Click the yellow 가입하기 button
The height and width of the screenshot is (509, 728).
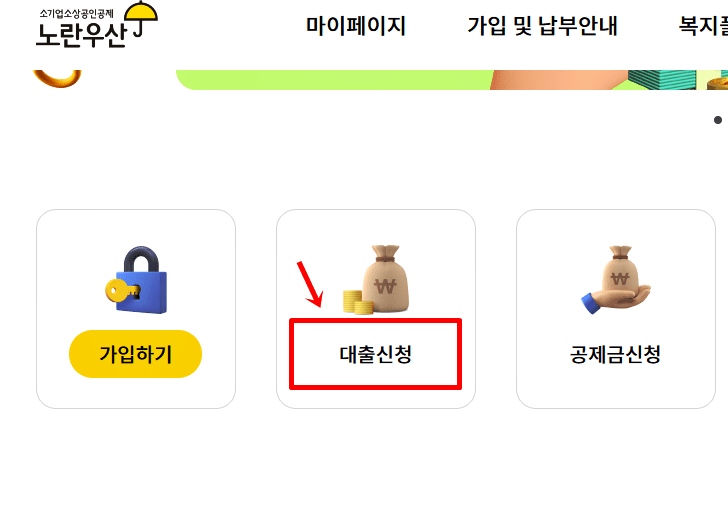136,354
